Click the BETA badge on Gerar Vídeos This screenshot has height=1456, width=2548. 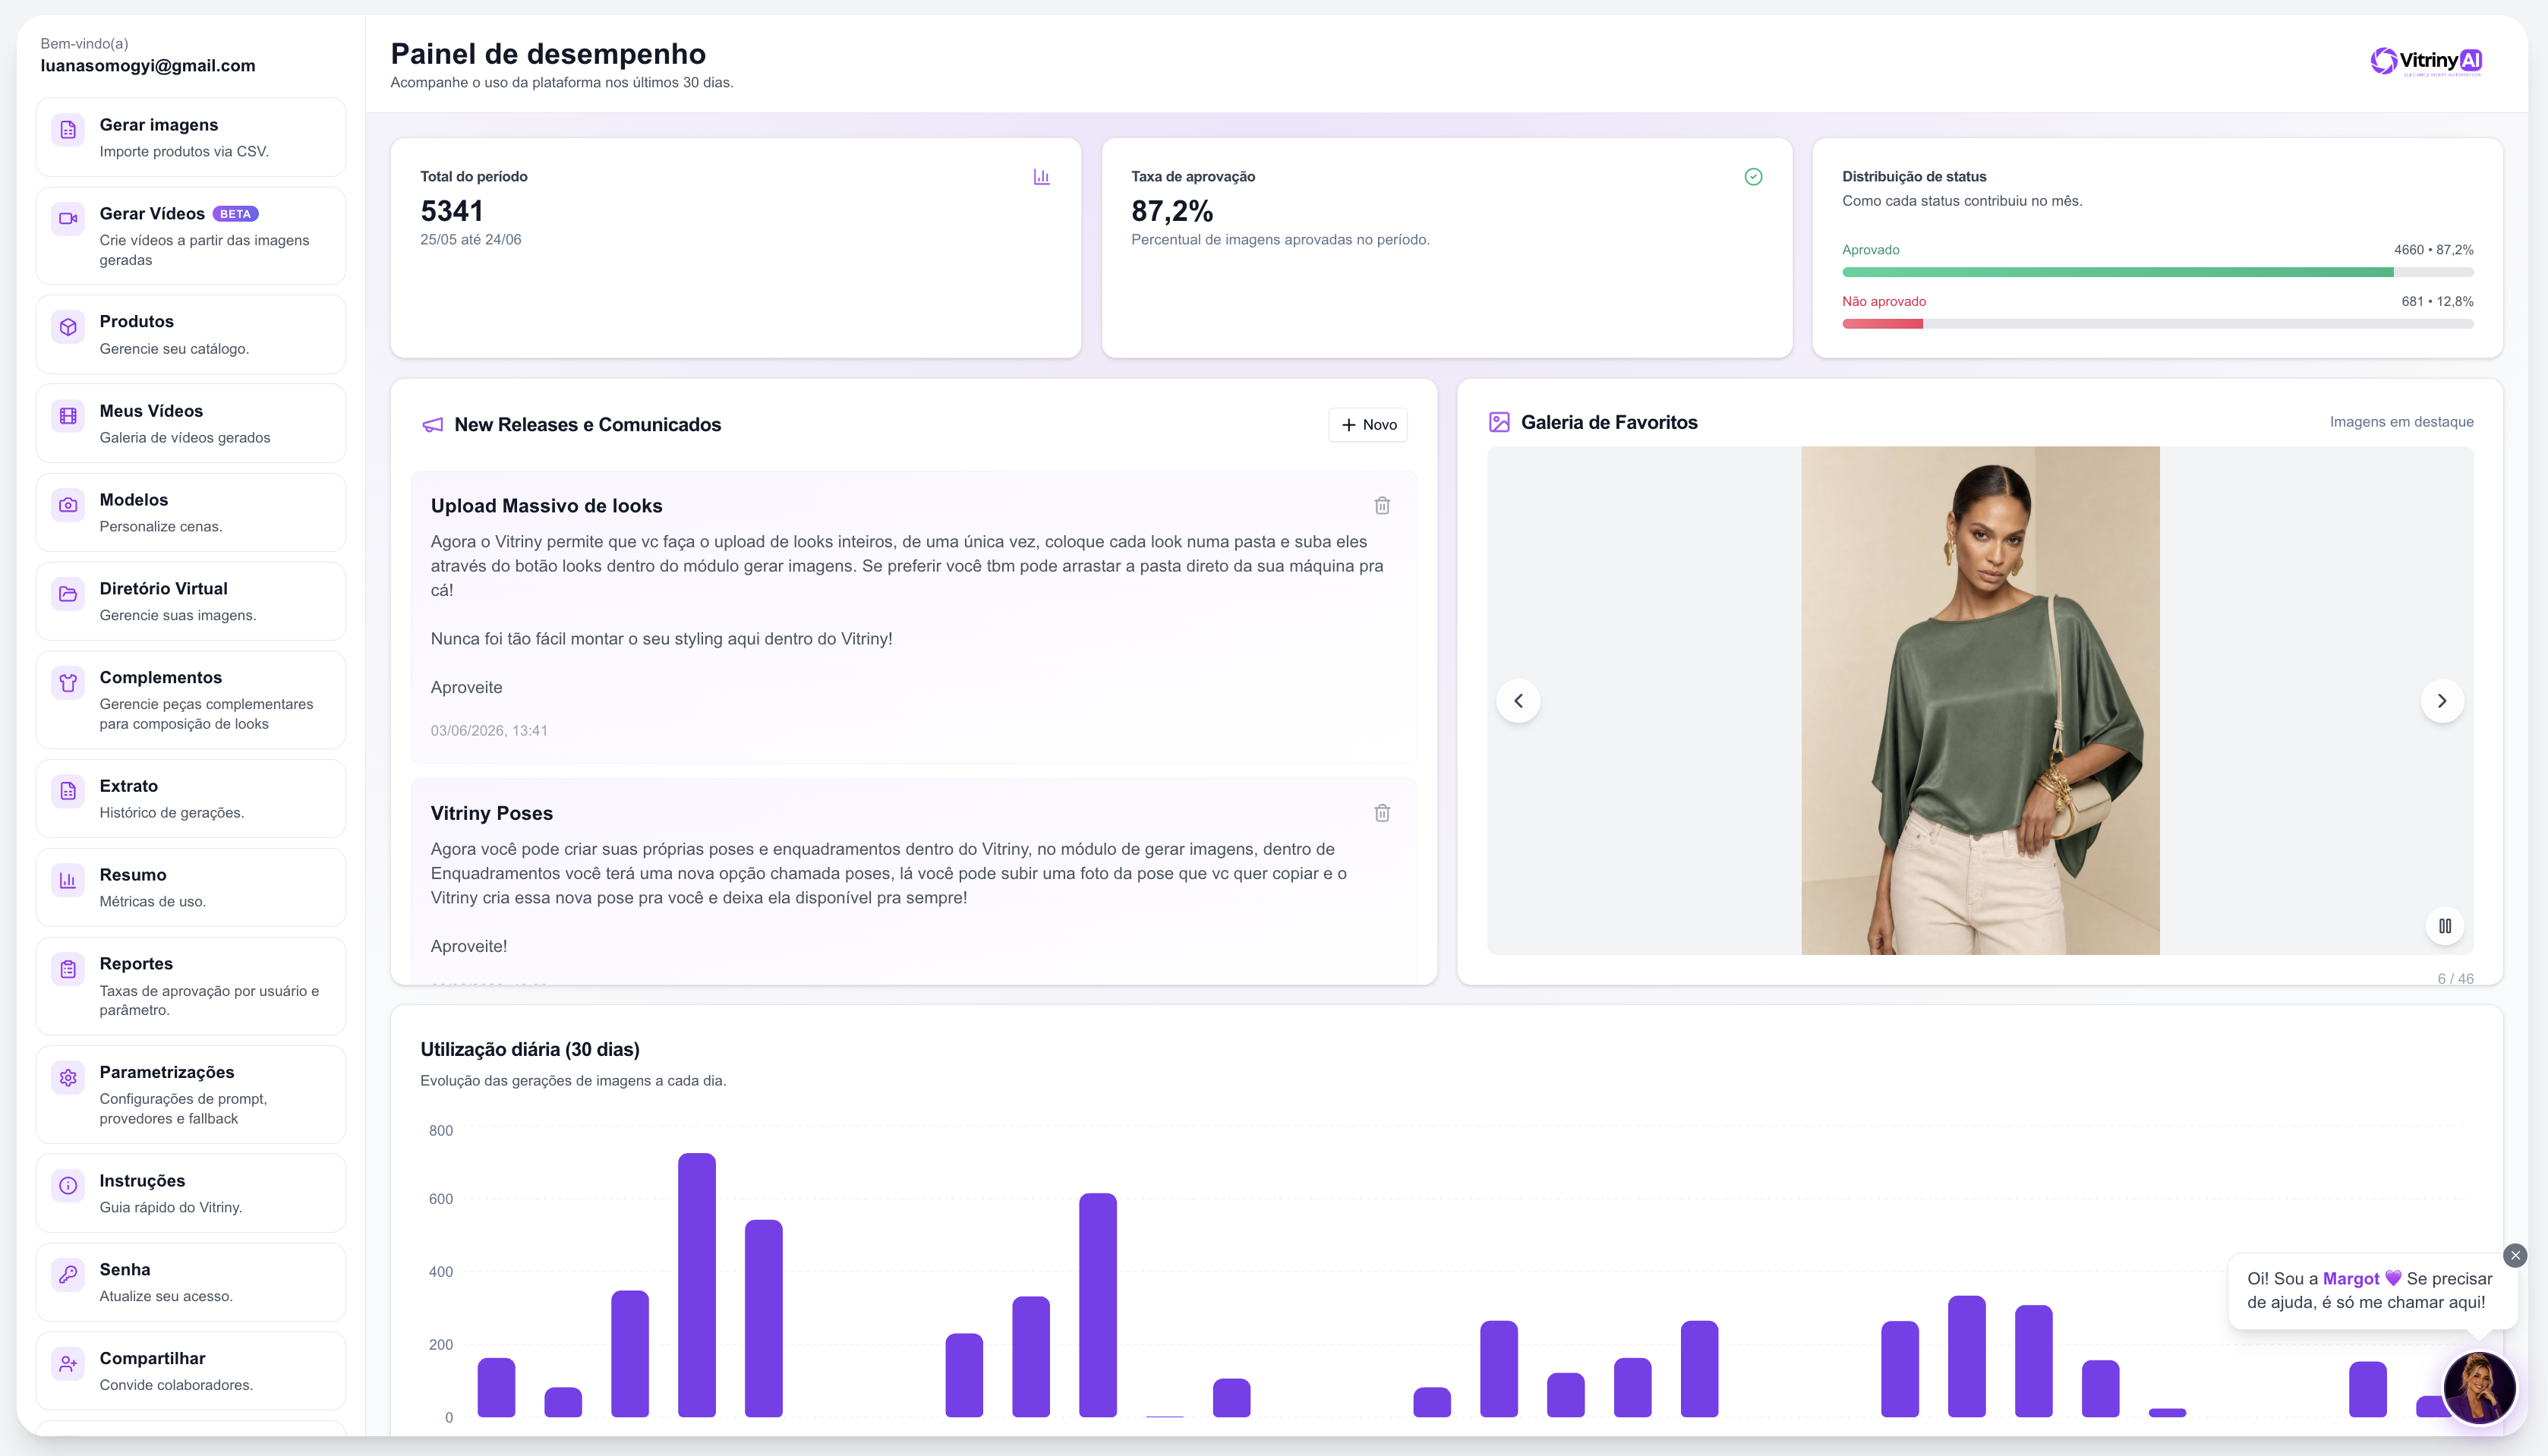[x=235, y=214]
